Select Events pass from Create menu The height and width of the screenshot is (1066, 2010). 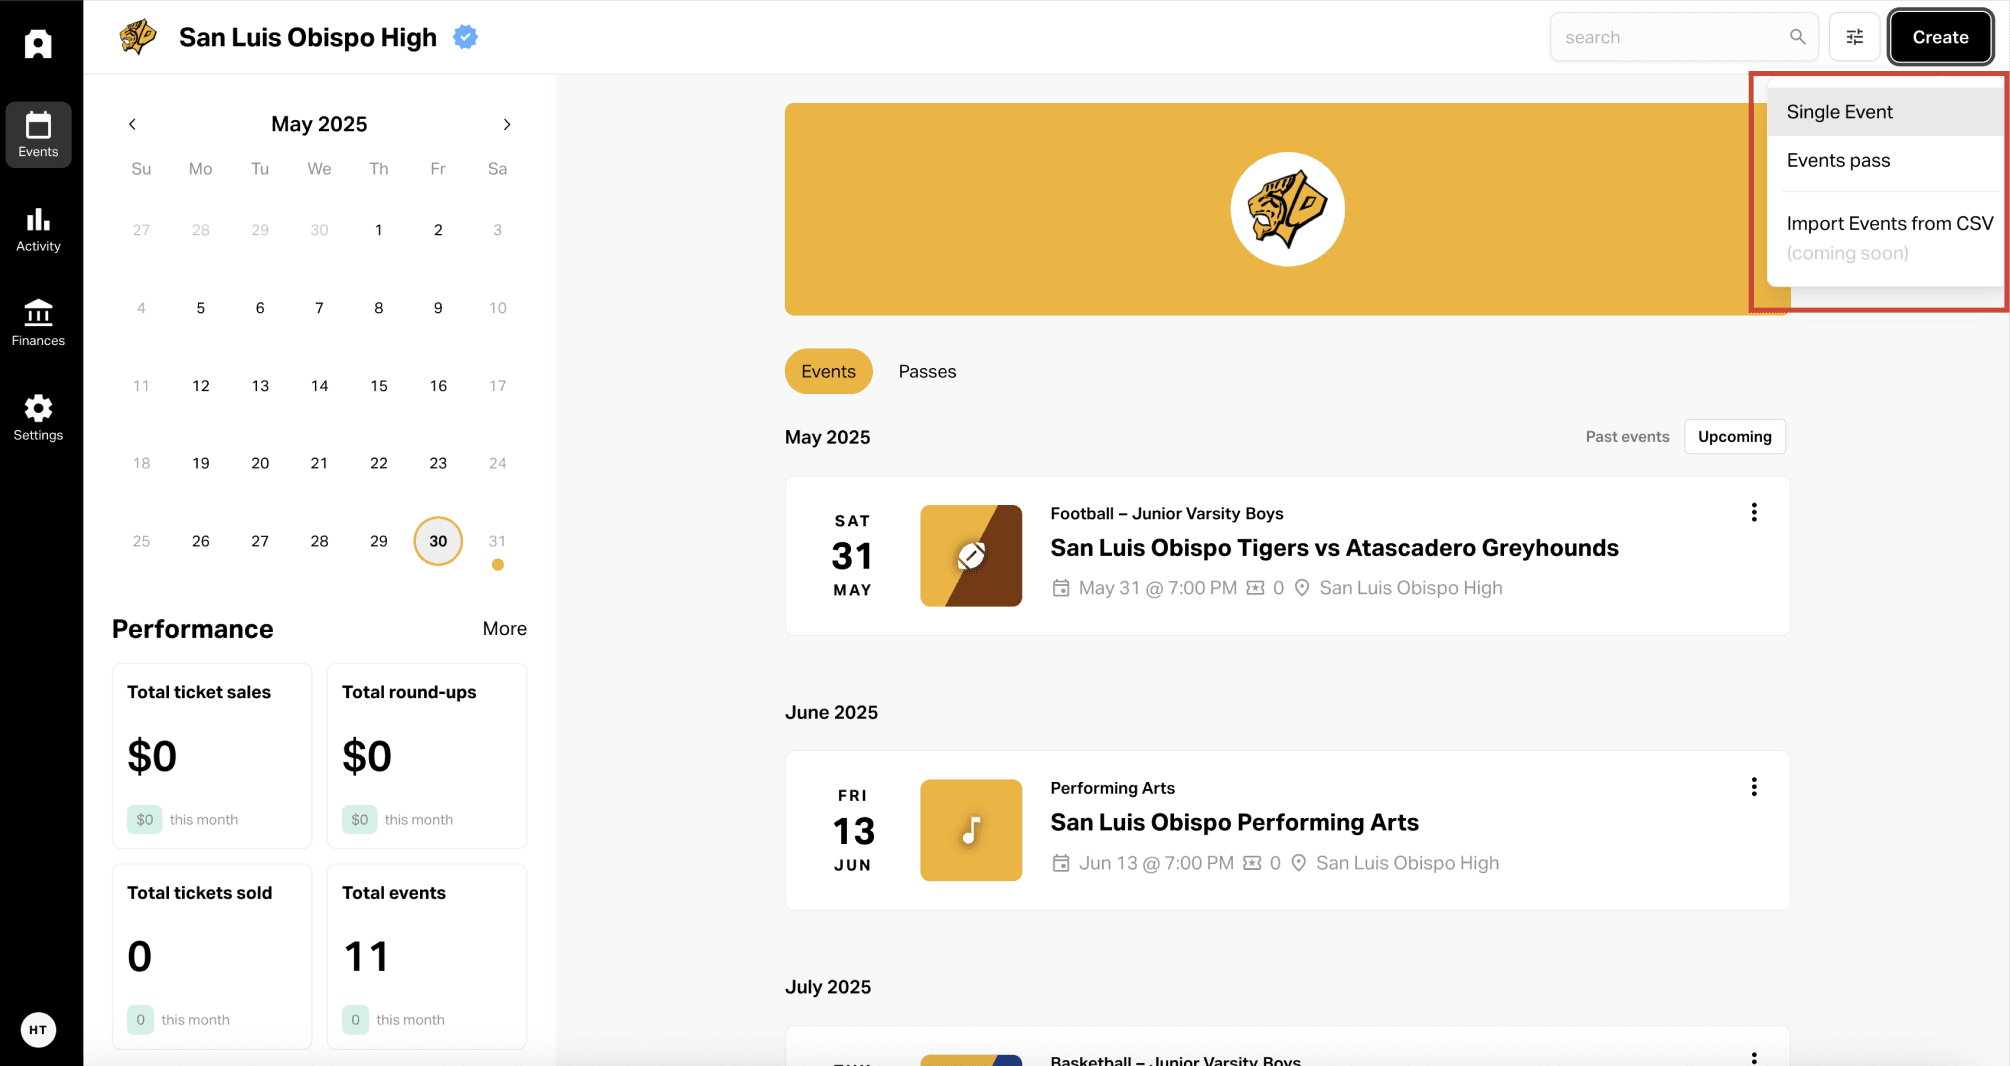click(x=1885, y=160)
